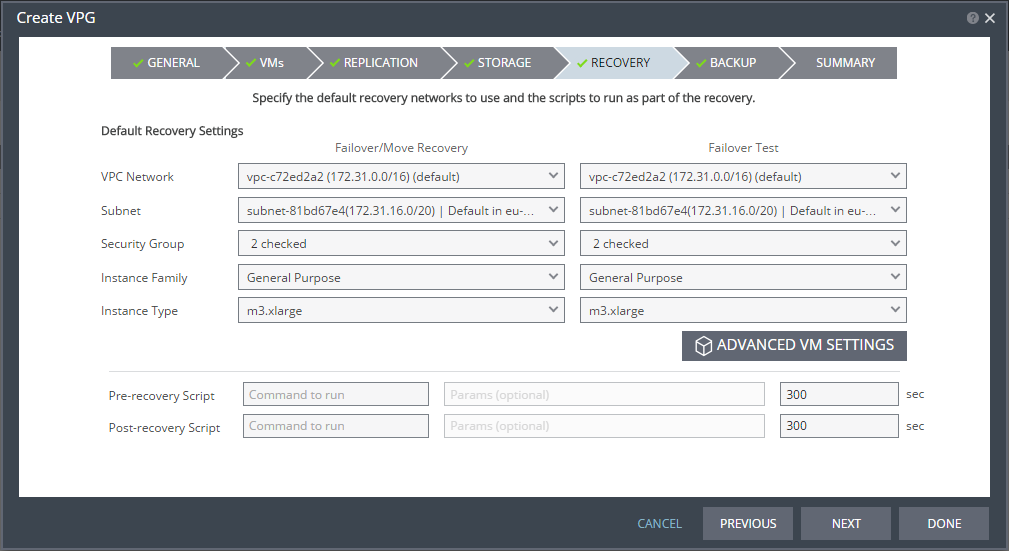Viewport: 1009px width, 551px height.
Task: Open Failover/Move Instance Family dropdown
Action: click(401, 277)
